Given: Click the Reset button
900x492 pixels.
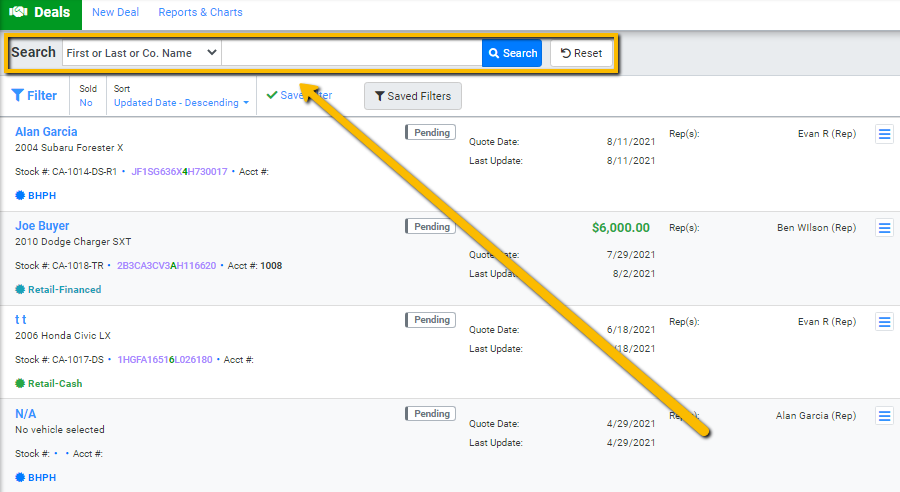Looking at the screenshot, I should tap(581, 53).
